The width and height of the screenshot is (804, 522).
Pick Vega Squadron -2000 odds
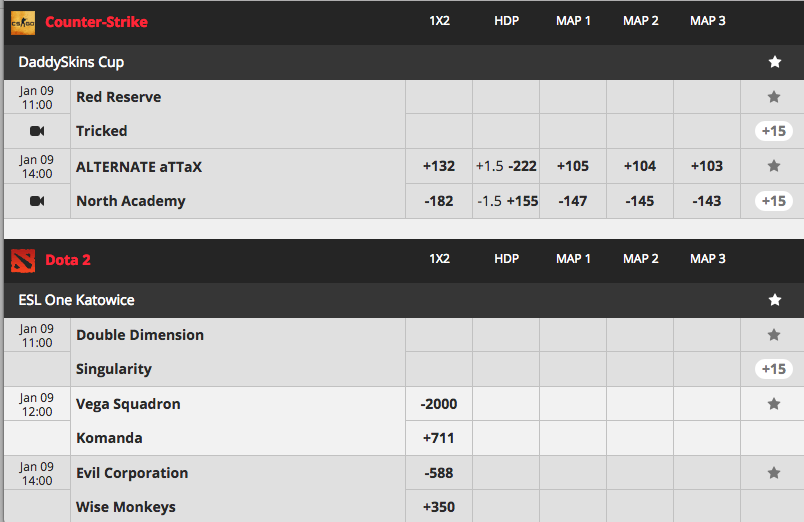pos(439,404)
